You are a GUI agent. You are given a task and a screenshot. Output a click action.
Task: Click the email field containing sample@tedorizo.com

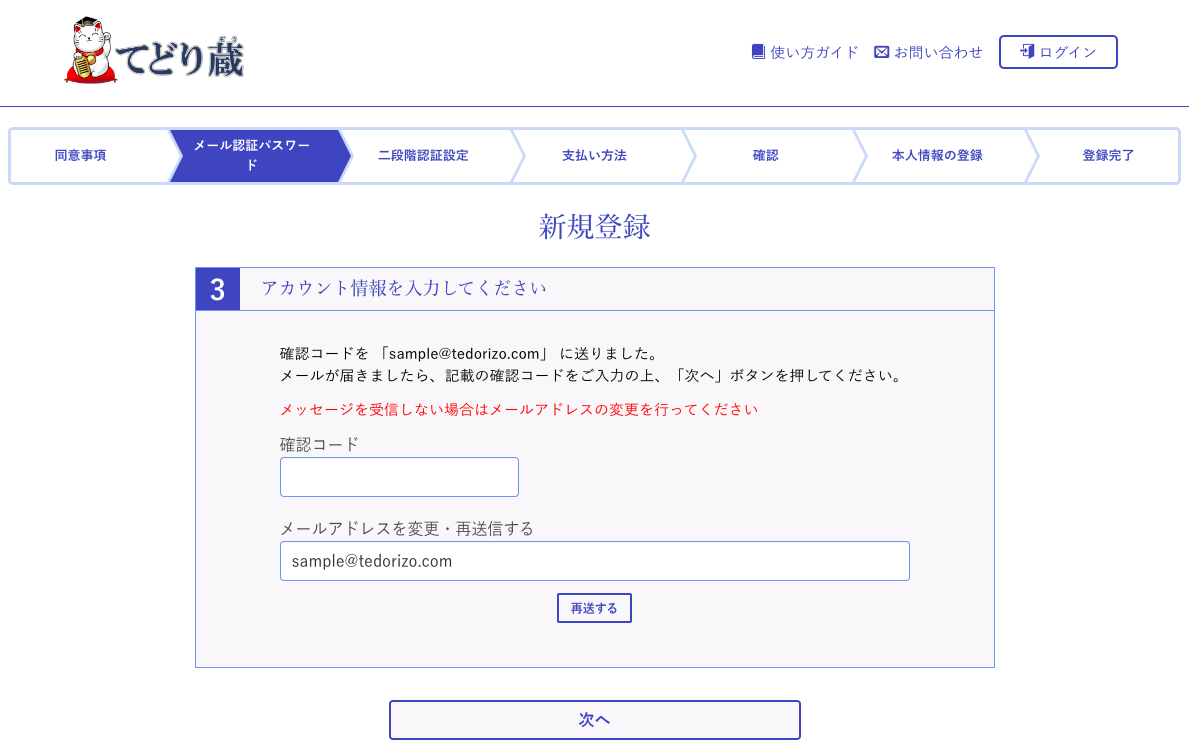click(594, 561)
